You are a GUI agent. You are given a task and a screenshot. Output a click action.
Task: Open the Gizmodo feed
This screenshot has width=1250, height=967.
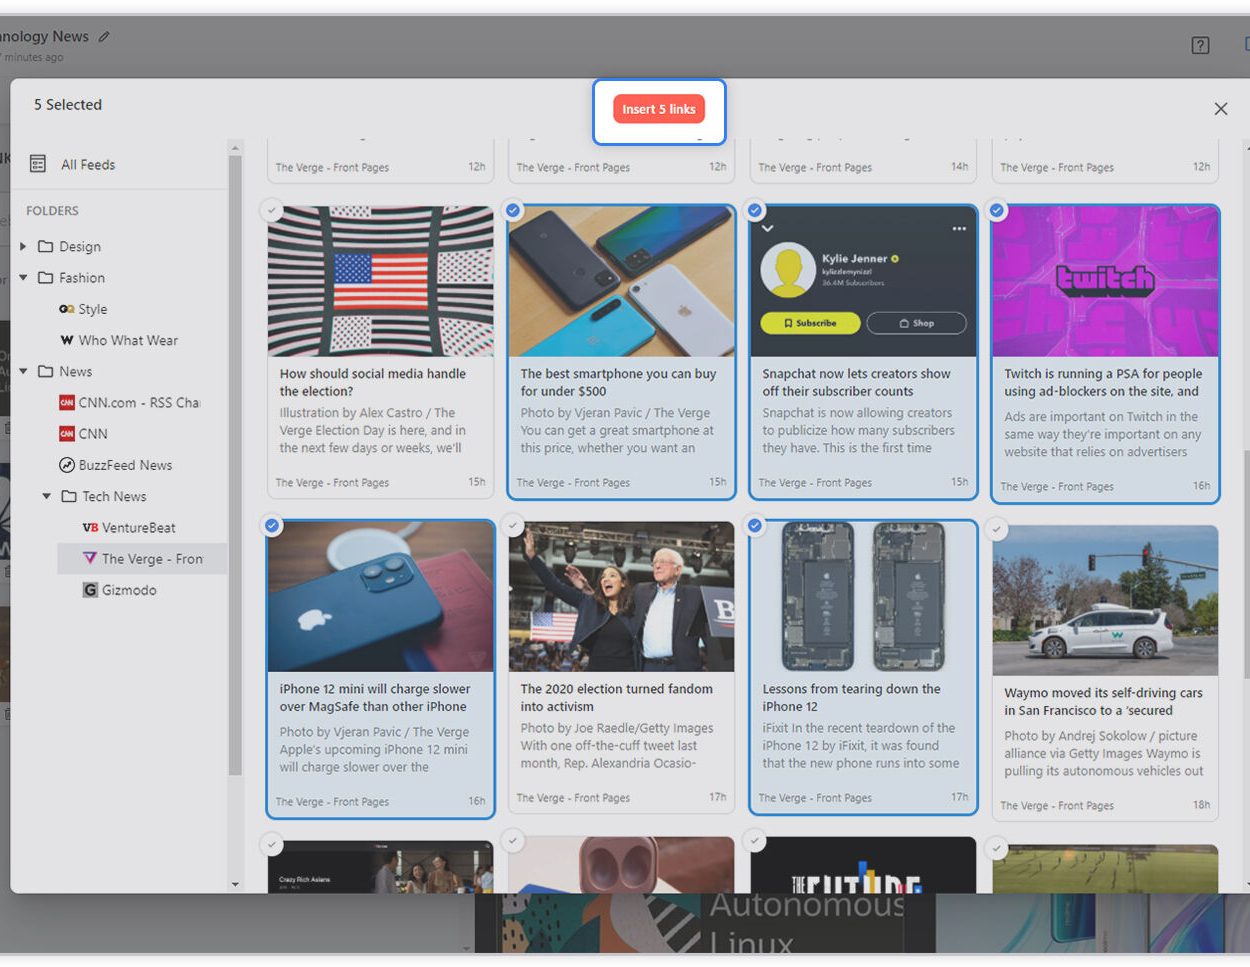[129, 590]
